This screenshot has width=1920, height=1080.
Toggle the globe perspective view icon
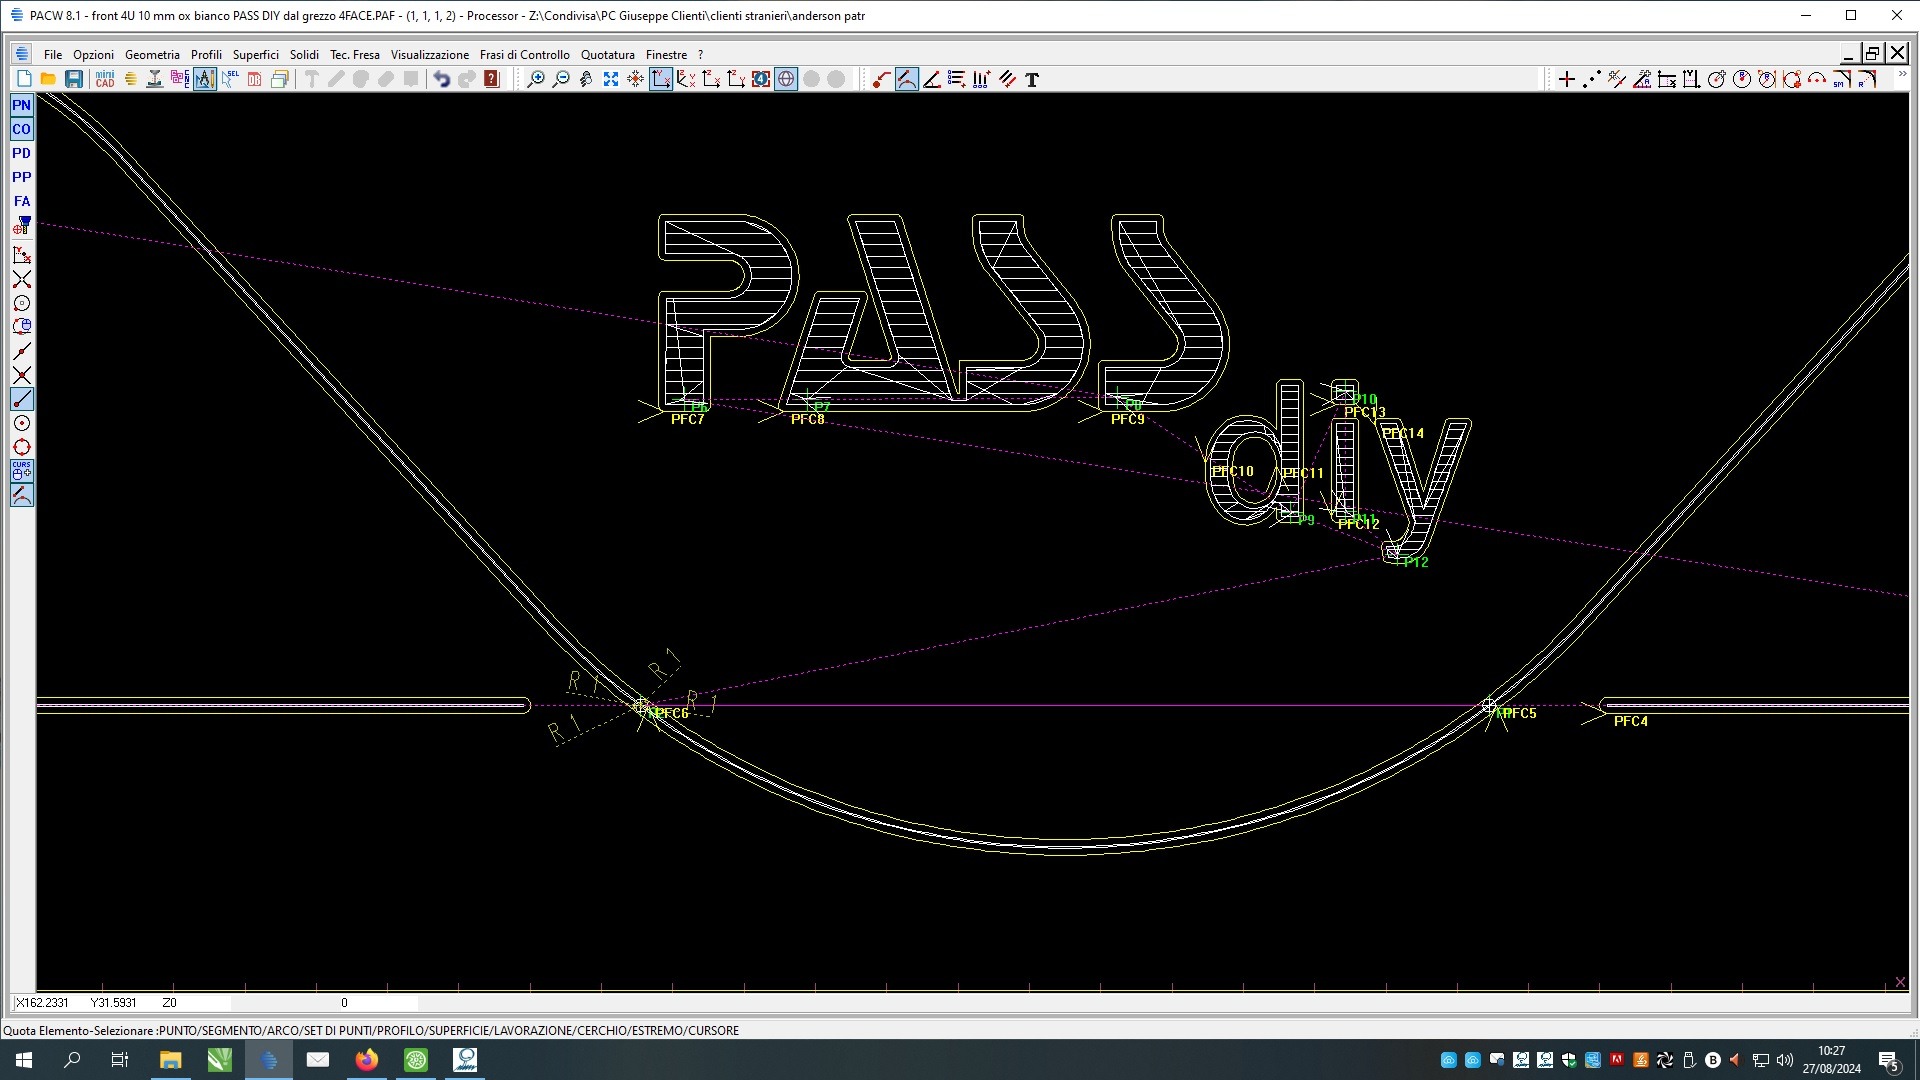(786, 79)
